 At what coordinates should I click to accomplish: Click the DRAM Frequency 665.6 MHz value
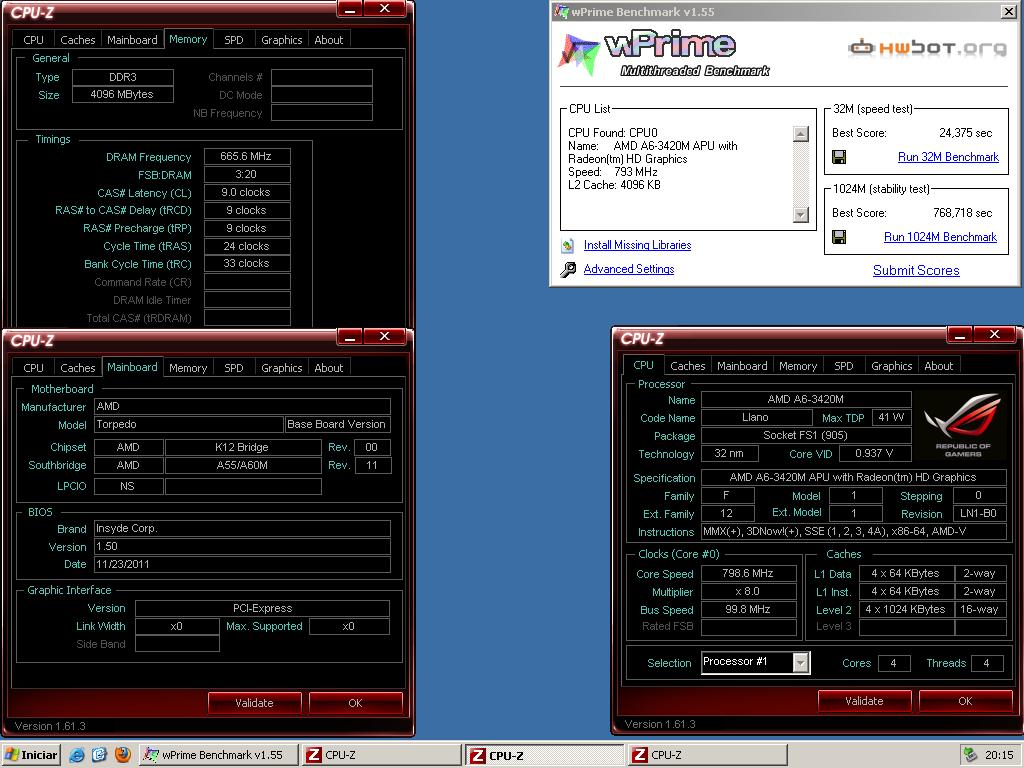click(247, 157)
